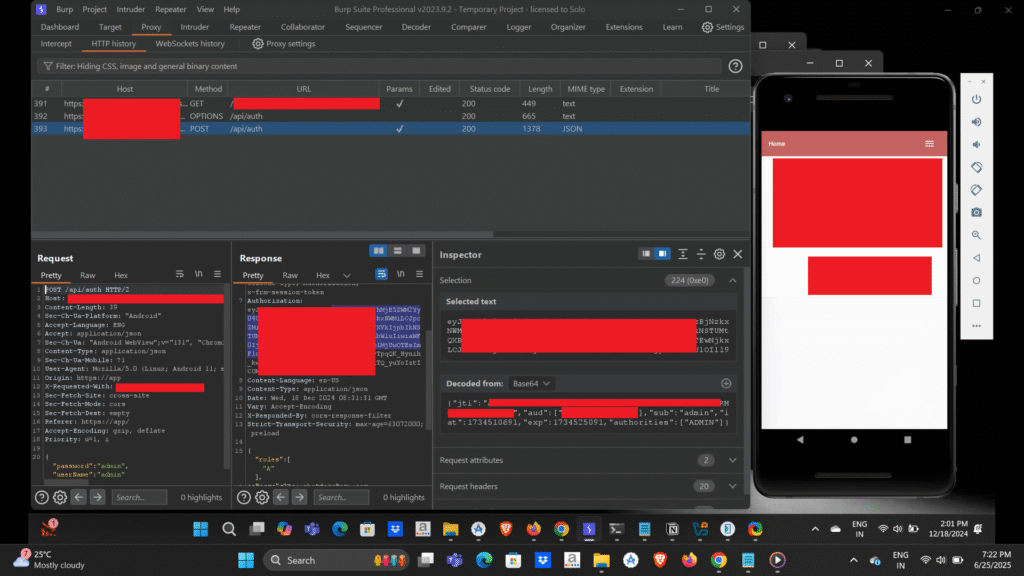This screenshot has height=576, width=1024.
Task: Open Proxy settings button
Action: [283, 44]
